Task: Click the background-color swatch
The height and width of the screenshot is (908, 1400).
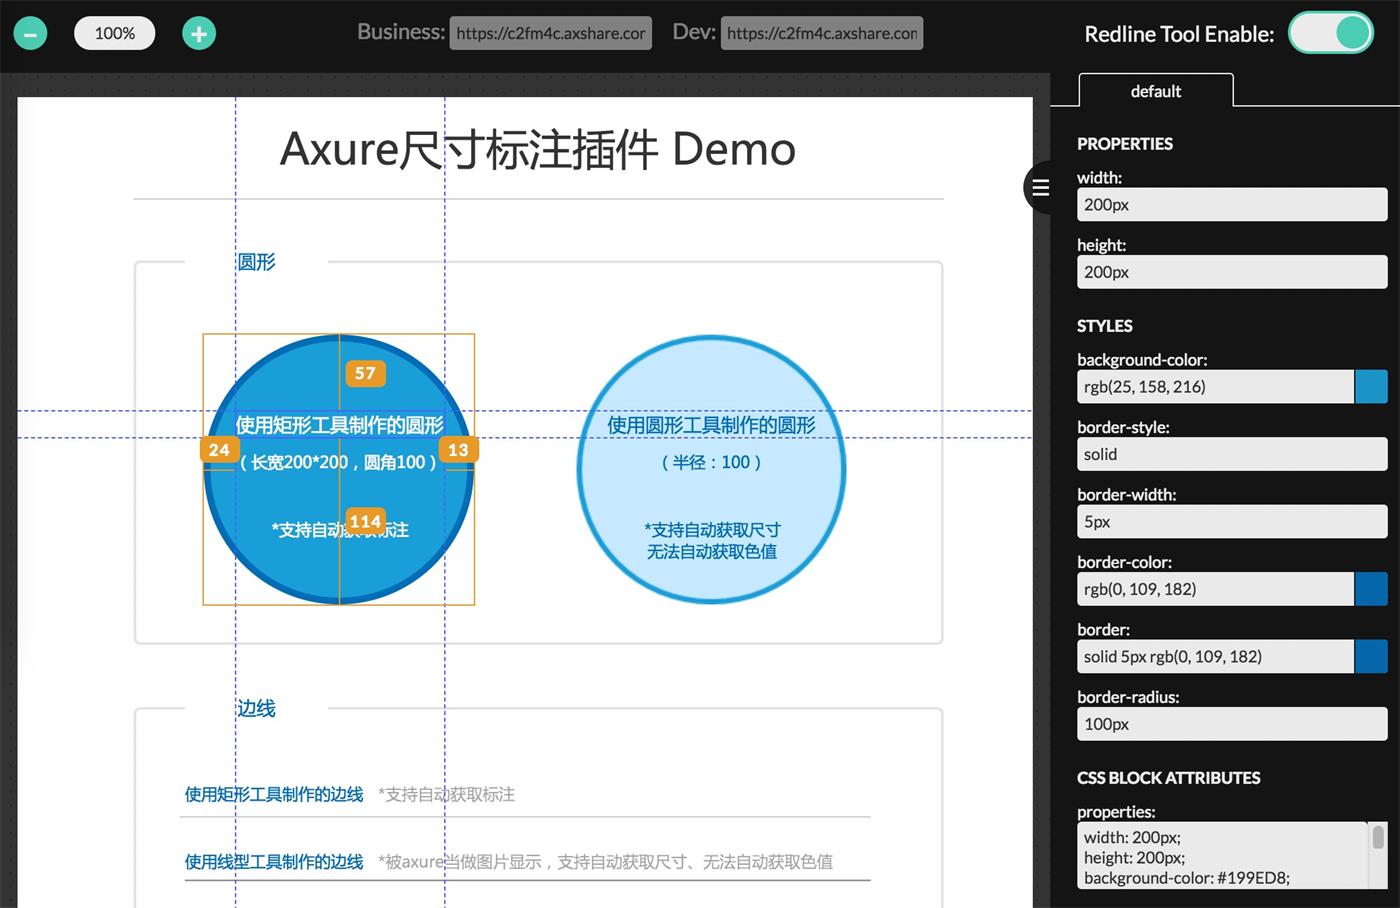Action: [1371, 387]
